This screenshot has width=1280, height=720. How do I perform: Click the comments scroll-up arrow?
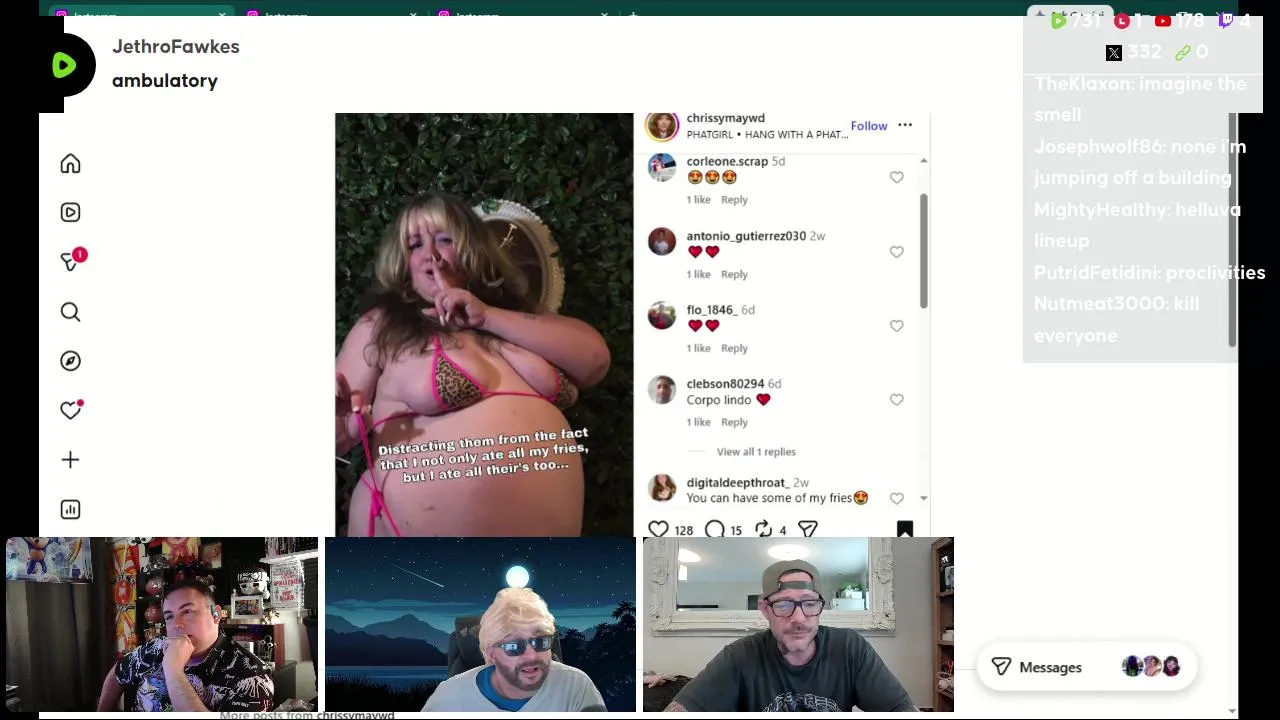(x=923, y=160)
